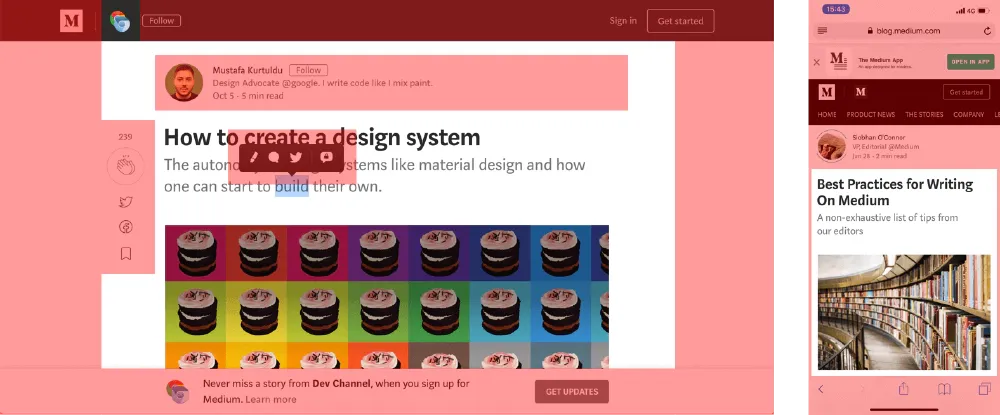Click the highlight pen icon in popup
1000x415 pixels.
point(254,157)
